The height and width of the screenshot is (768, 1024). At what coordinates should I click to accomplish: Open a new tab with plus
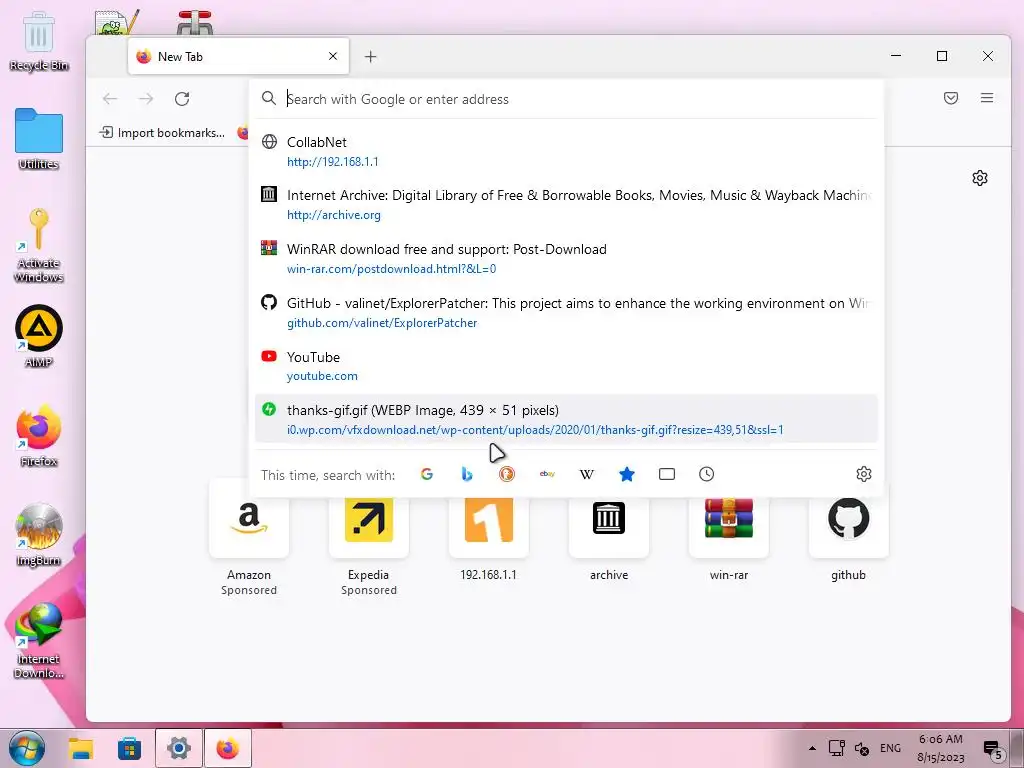coord(370,57)
